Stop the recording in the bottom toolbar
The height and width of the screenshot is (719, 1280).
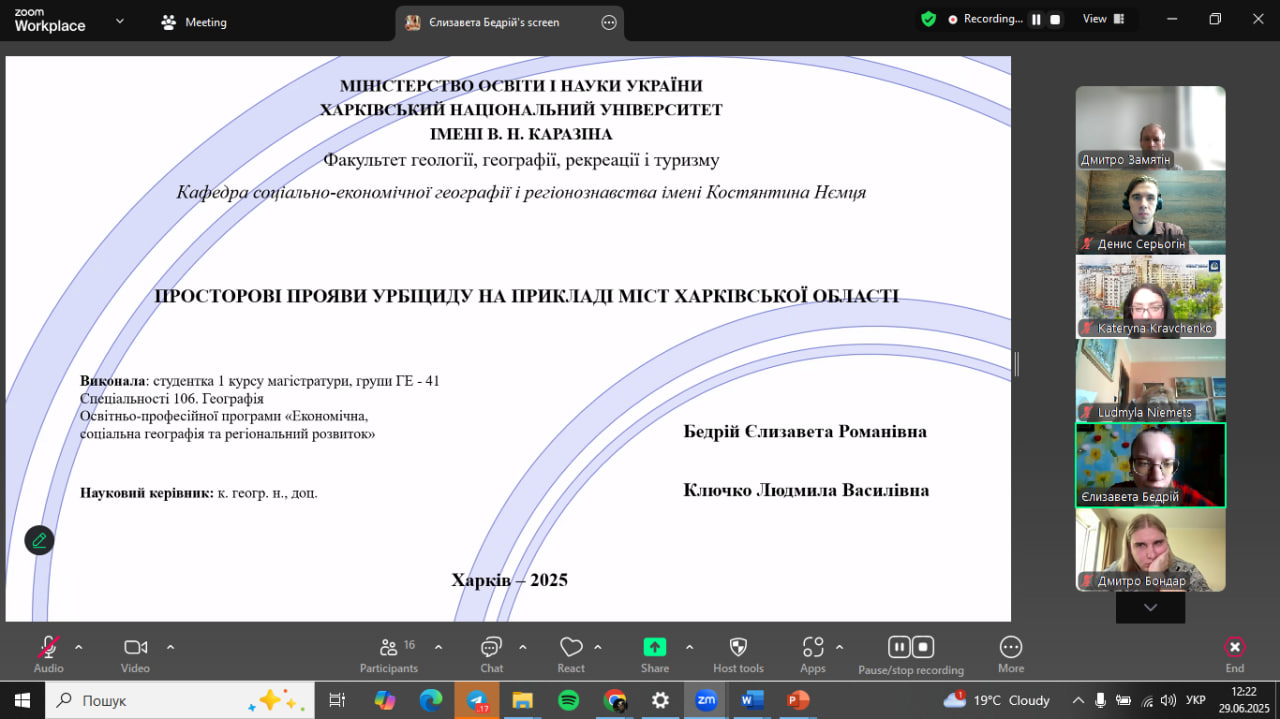[x=923, y=647]
